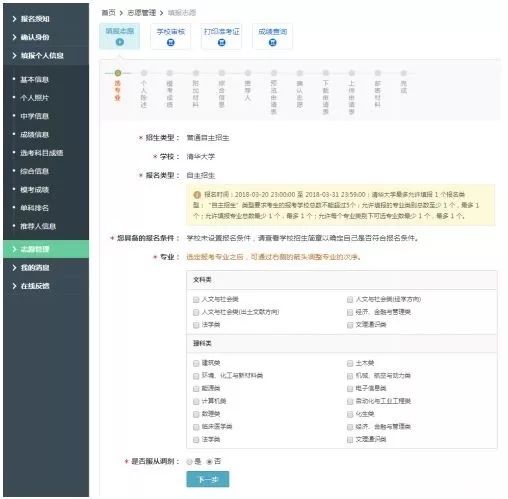Switch to the 学校审核 tab

coord(171,36)
